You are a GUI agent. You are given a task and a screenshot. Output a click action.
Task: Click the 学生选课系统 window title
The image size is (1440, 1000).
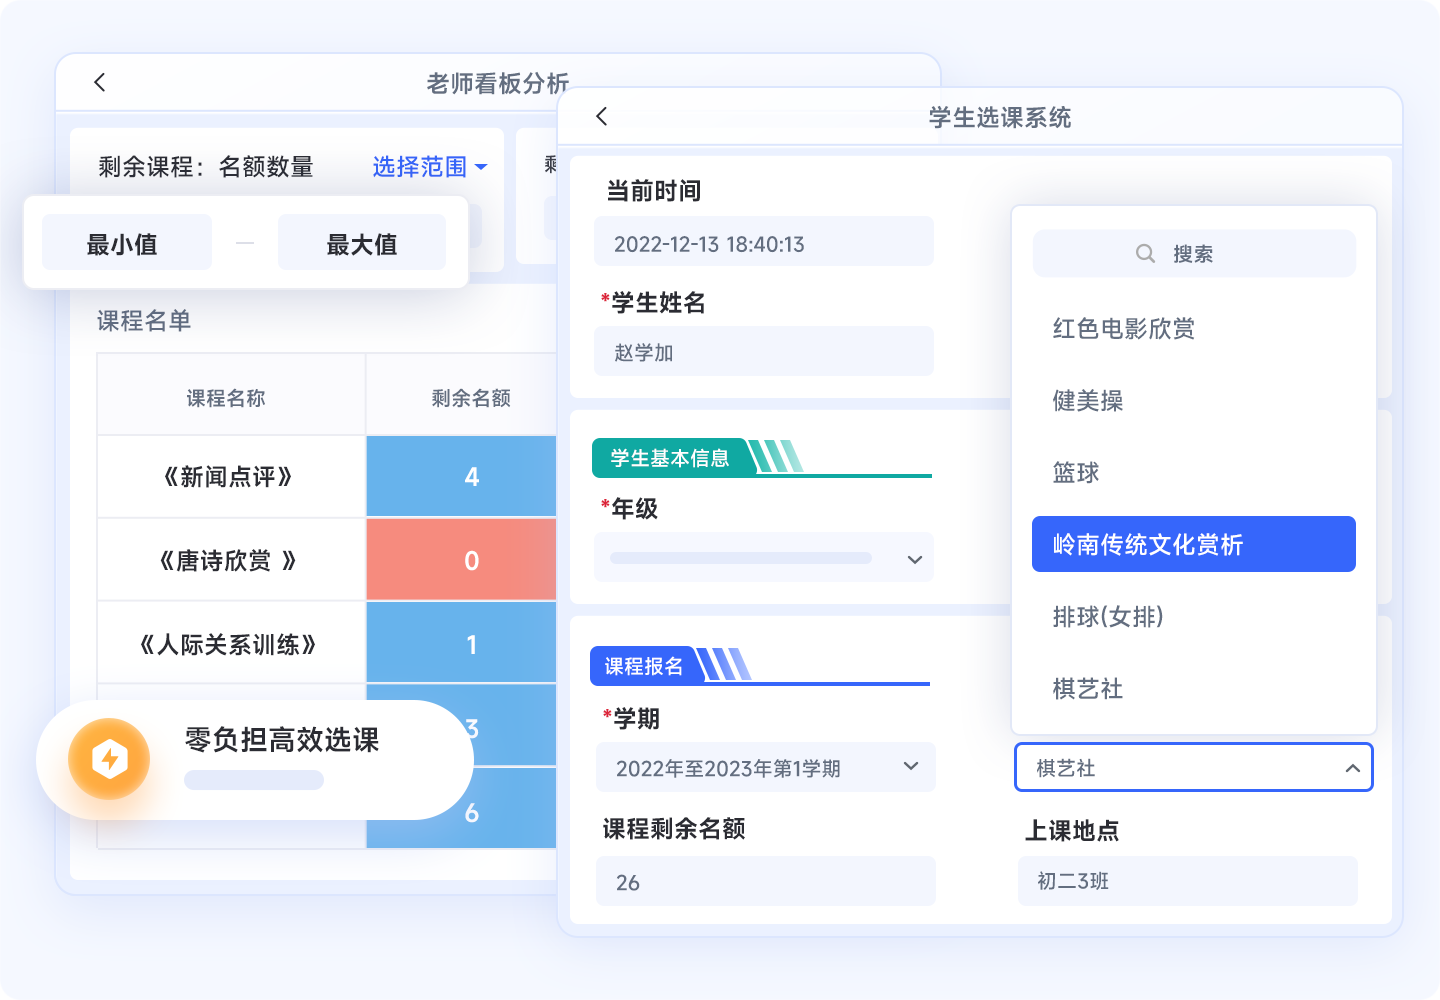point(1000,117)
